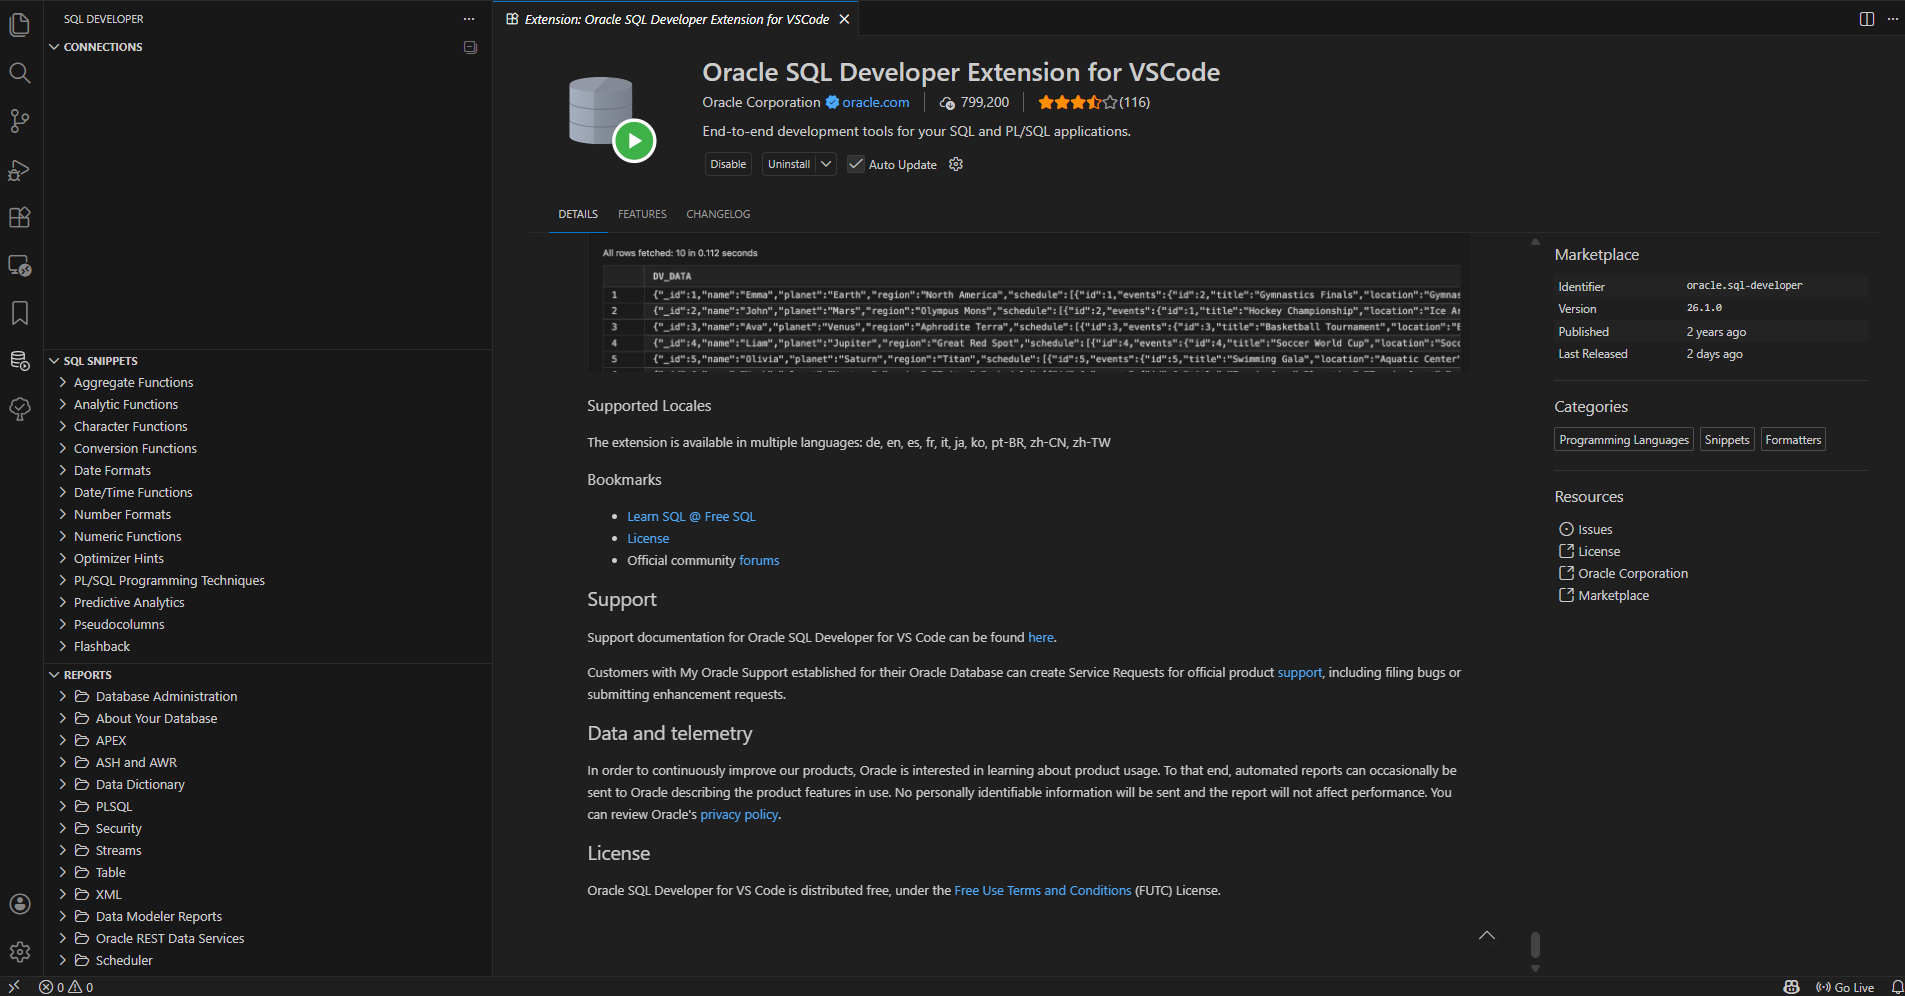Open Source Control view icon
The height and width of the screenshot is (996, 1905).
[x=19, y=121]
